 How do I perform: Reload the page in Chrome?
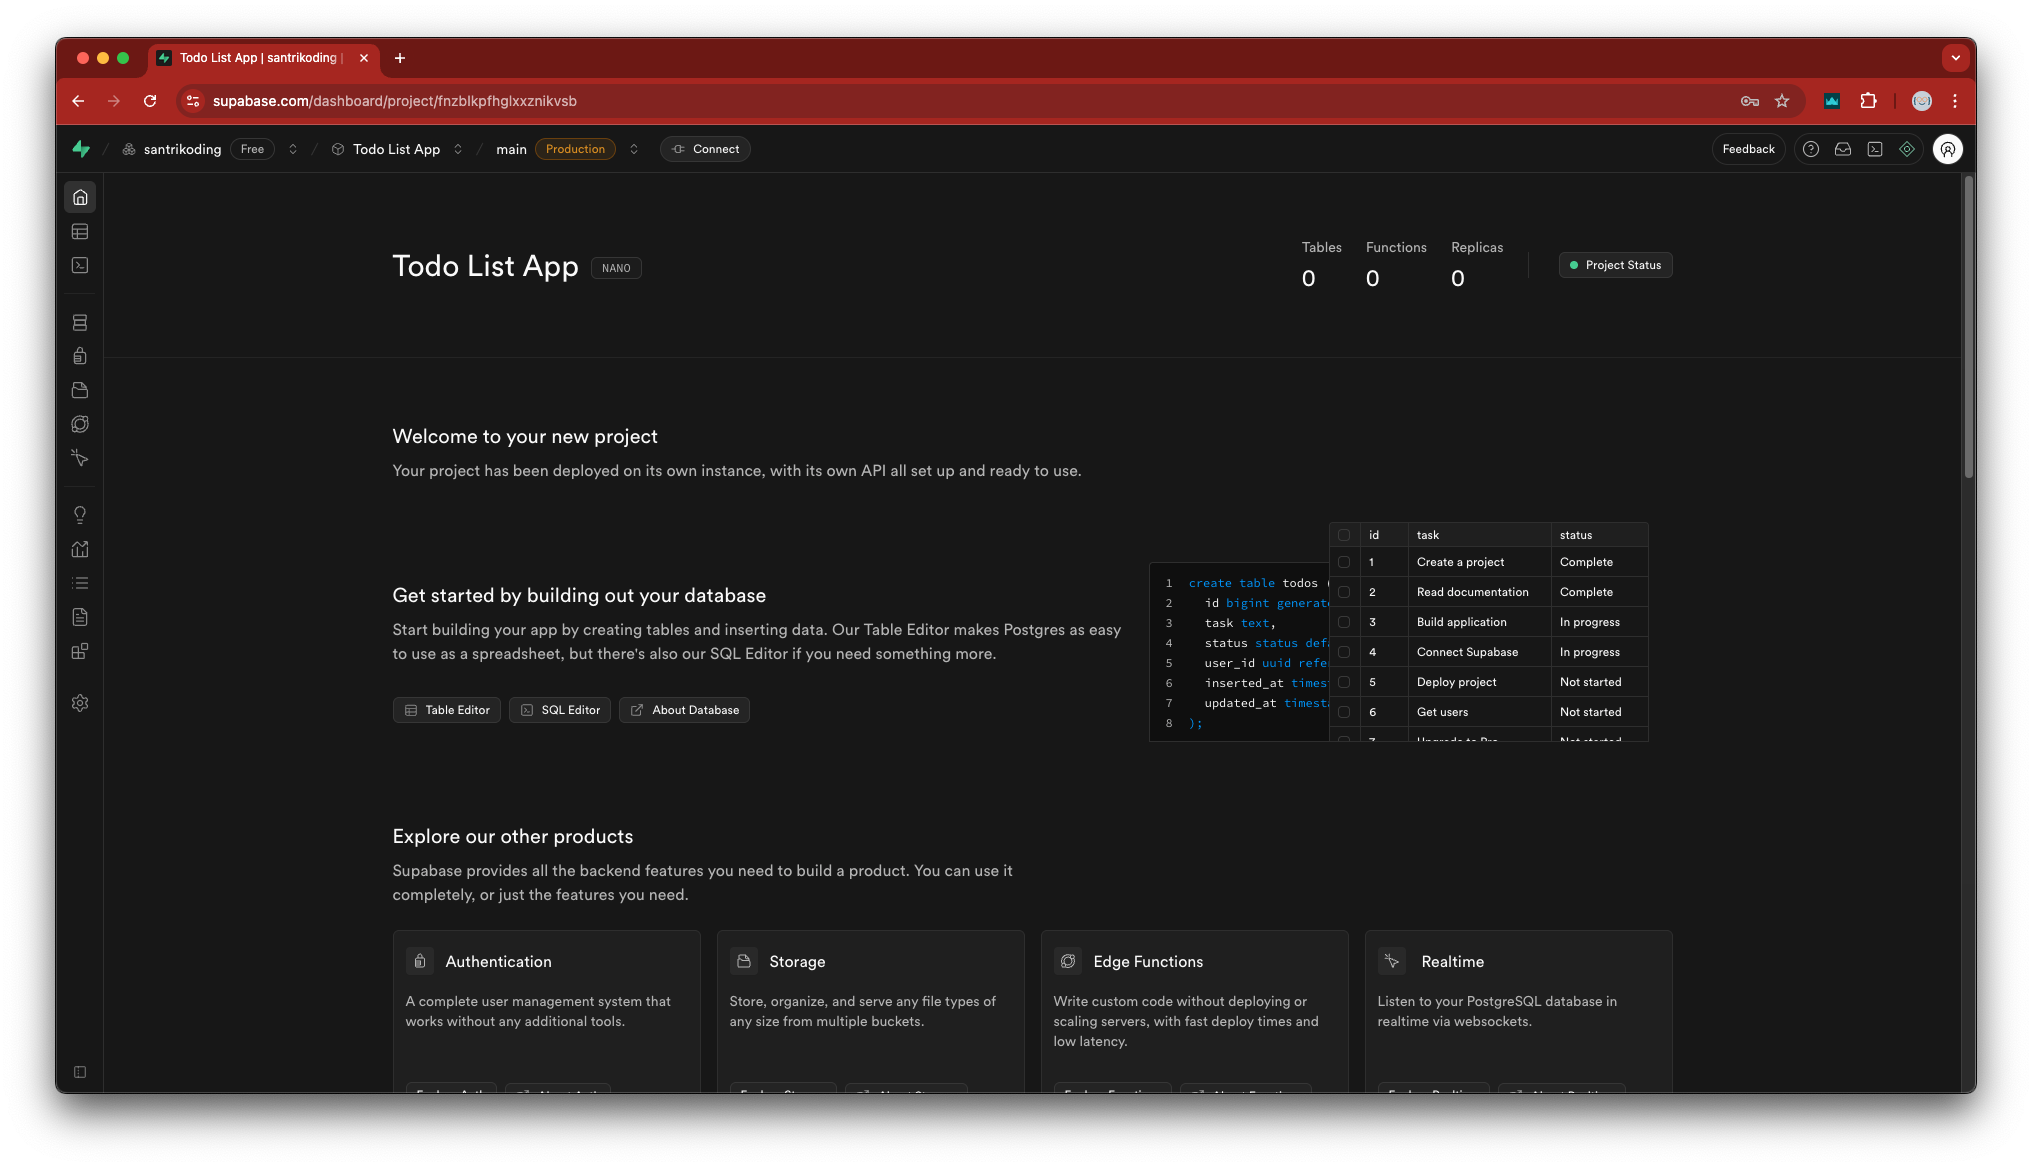point(150,101)
